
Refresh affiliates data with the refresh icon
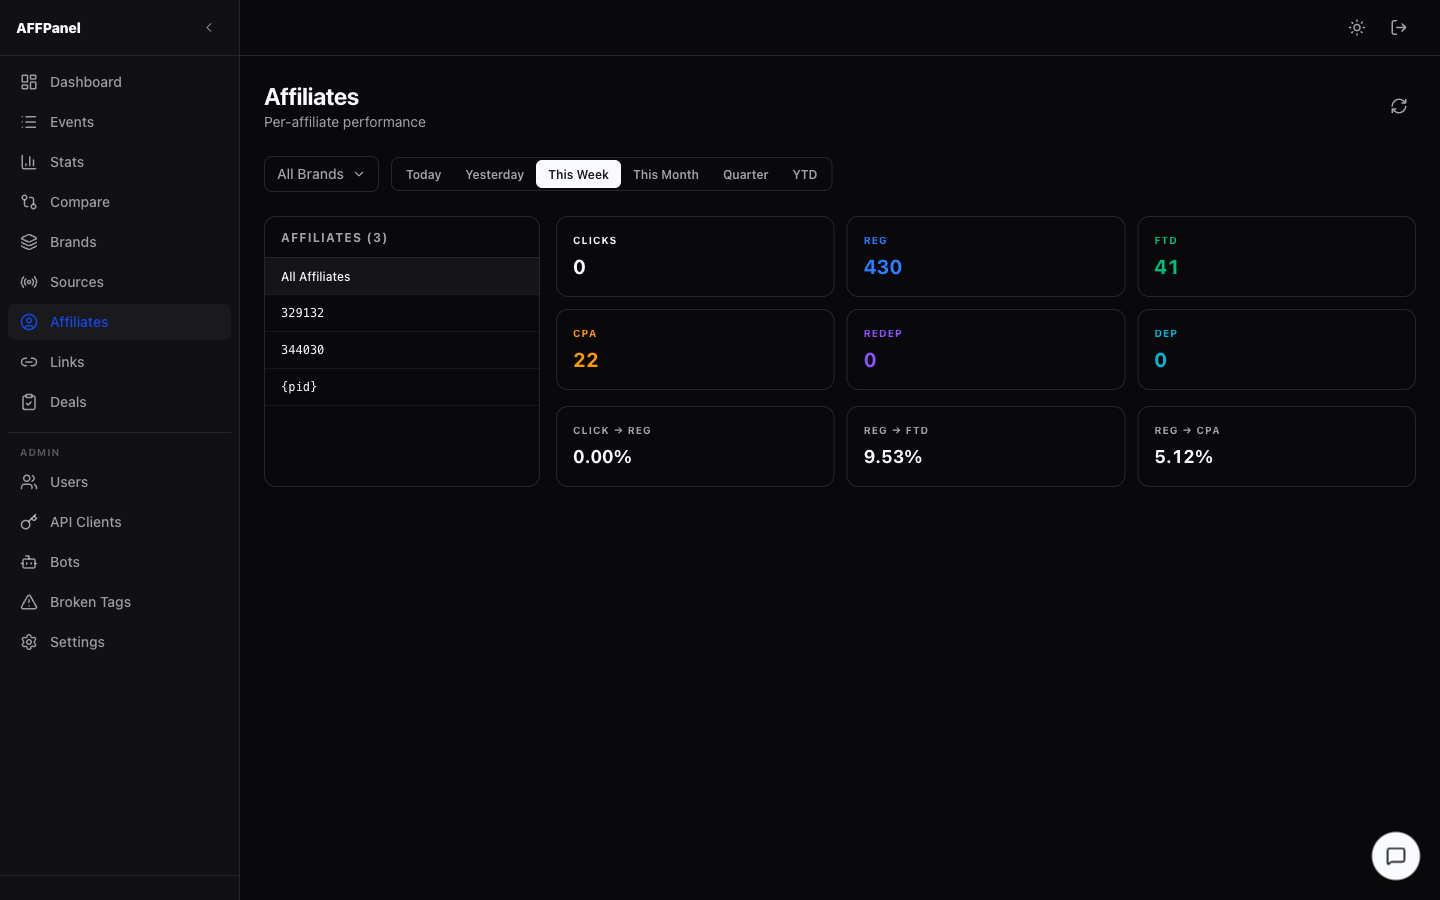[1398, 106]
